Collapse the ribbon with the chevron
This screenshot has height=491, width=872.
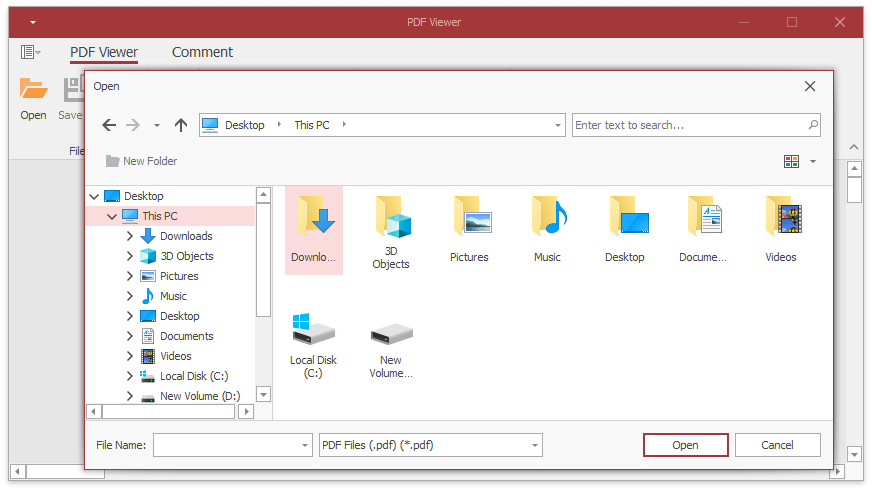[854, 147]
